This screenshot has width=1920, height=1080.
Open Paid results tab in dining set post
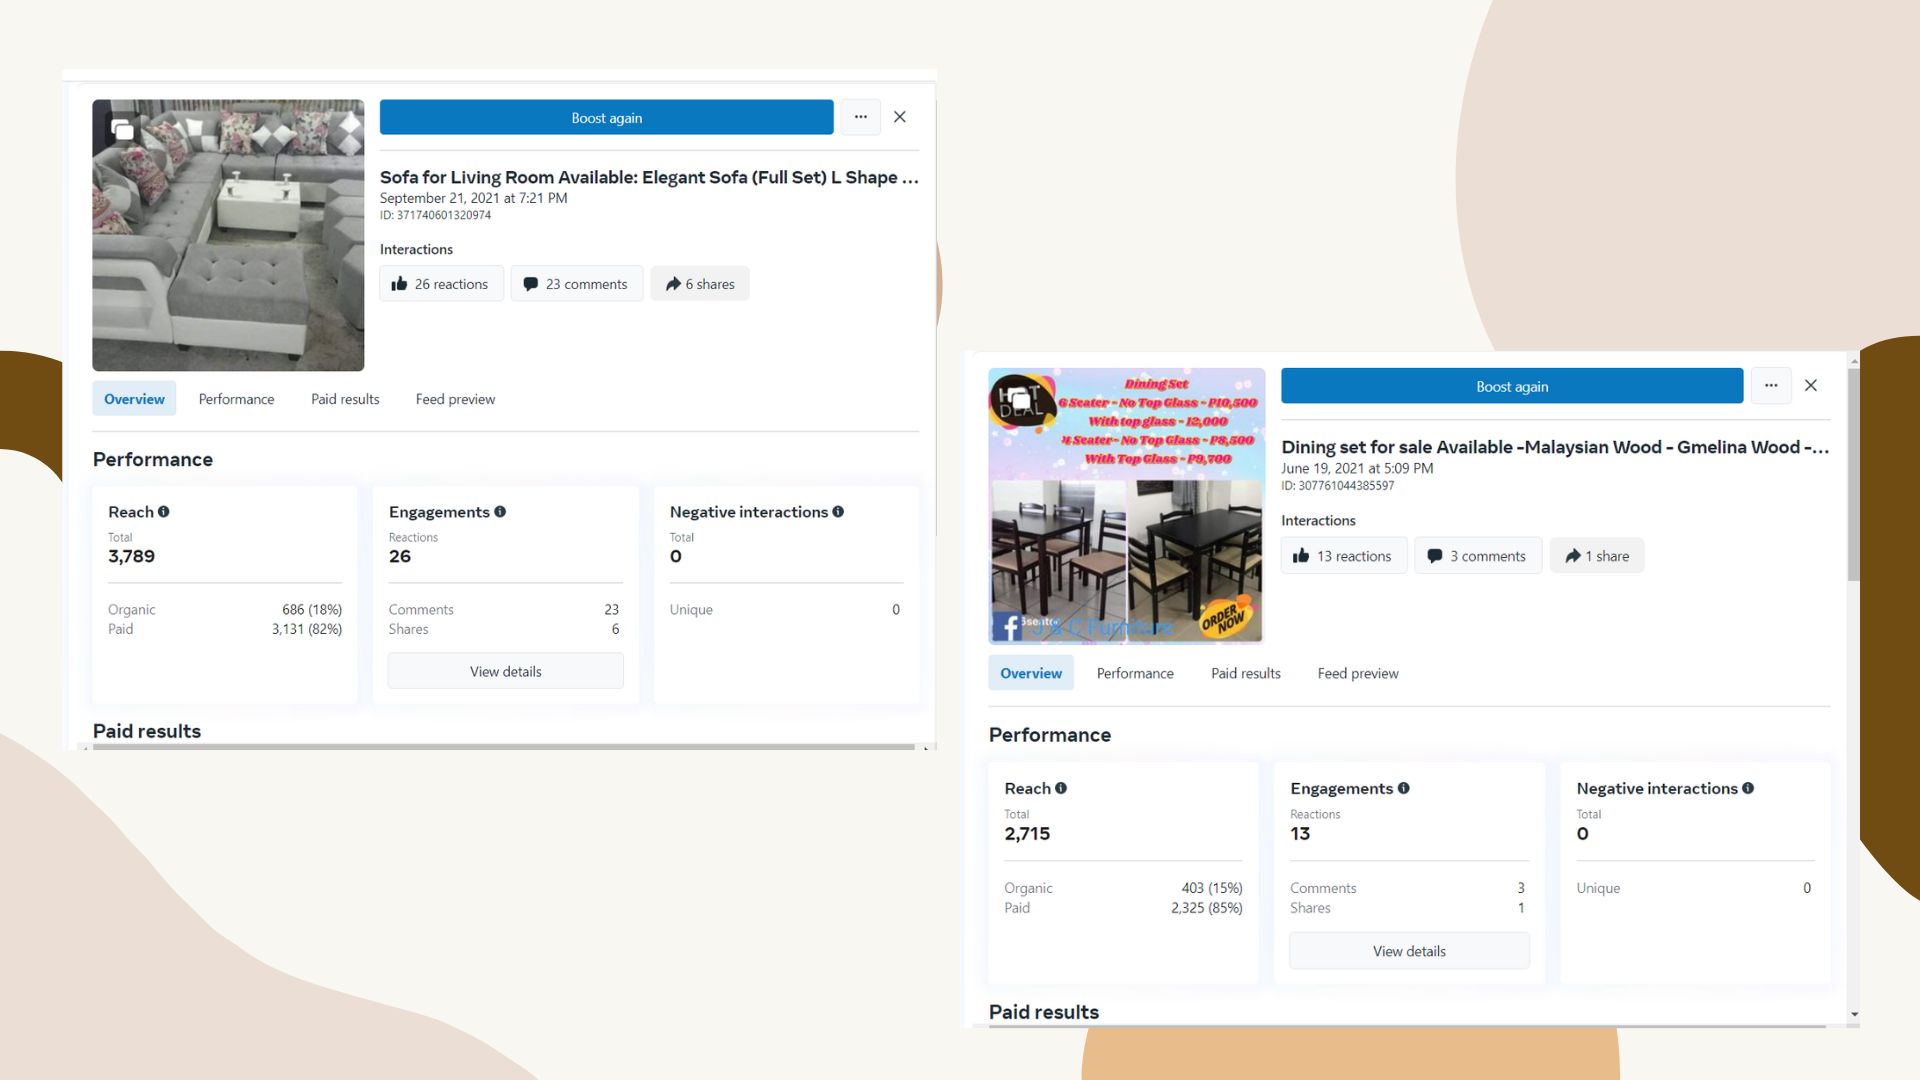click(1245, 674)
